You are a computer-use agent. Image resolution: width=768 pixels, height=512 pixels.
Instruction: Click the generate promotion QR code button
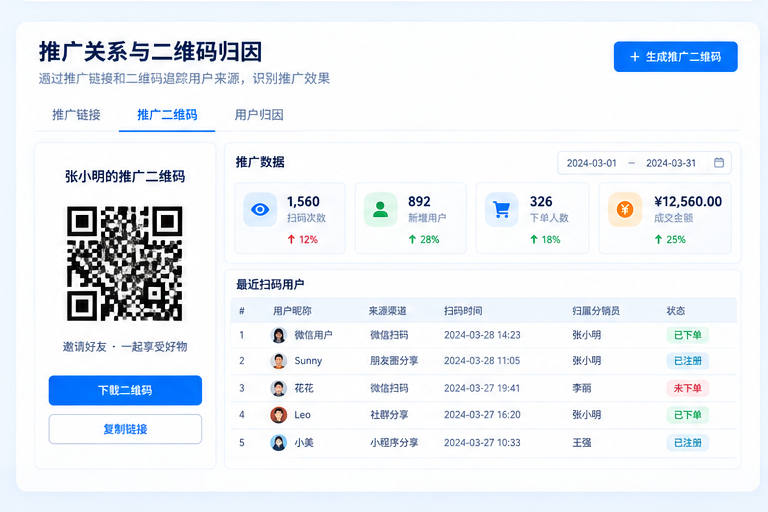675,57
